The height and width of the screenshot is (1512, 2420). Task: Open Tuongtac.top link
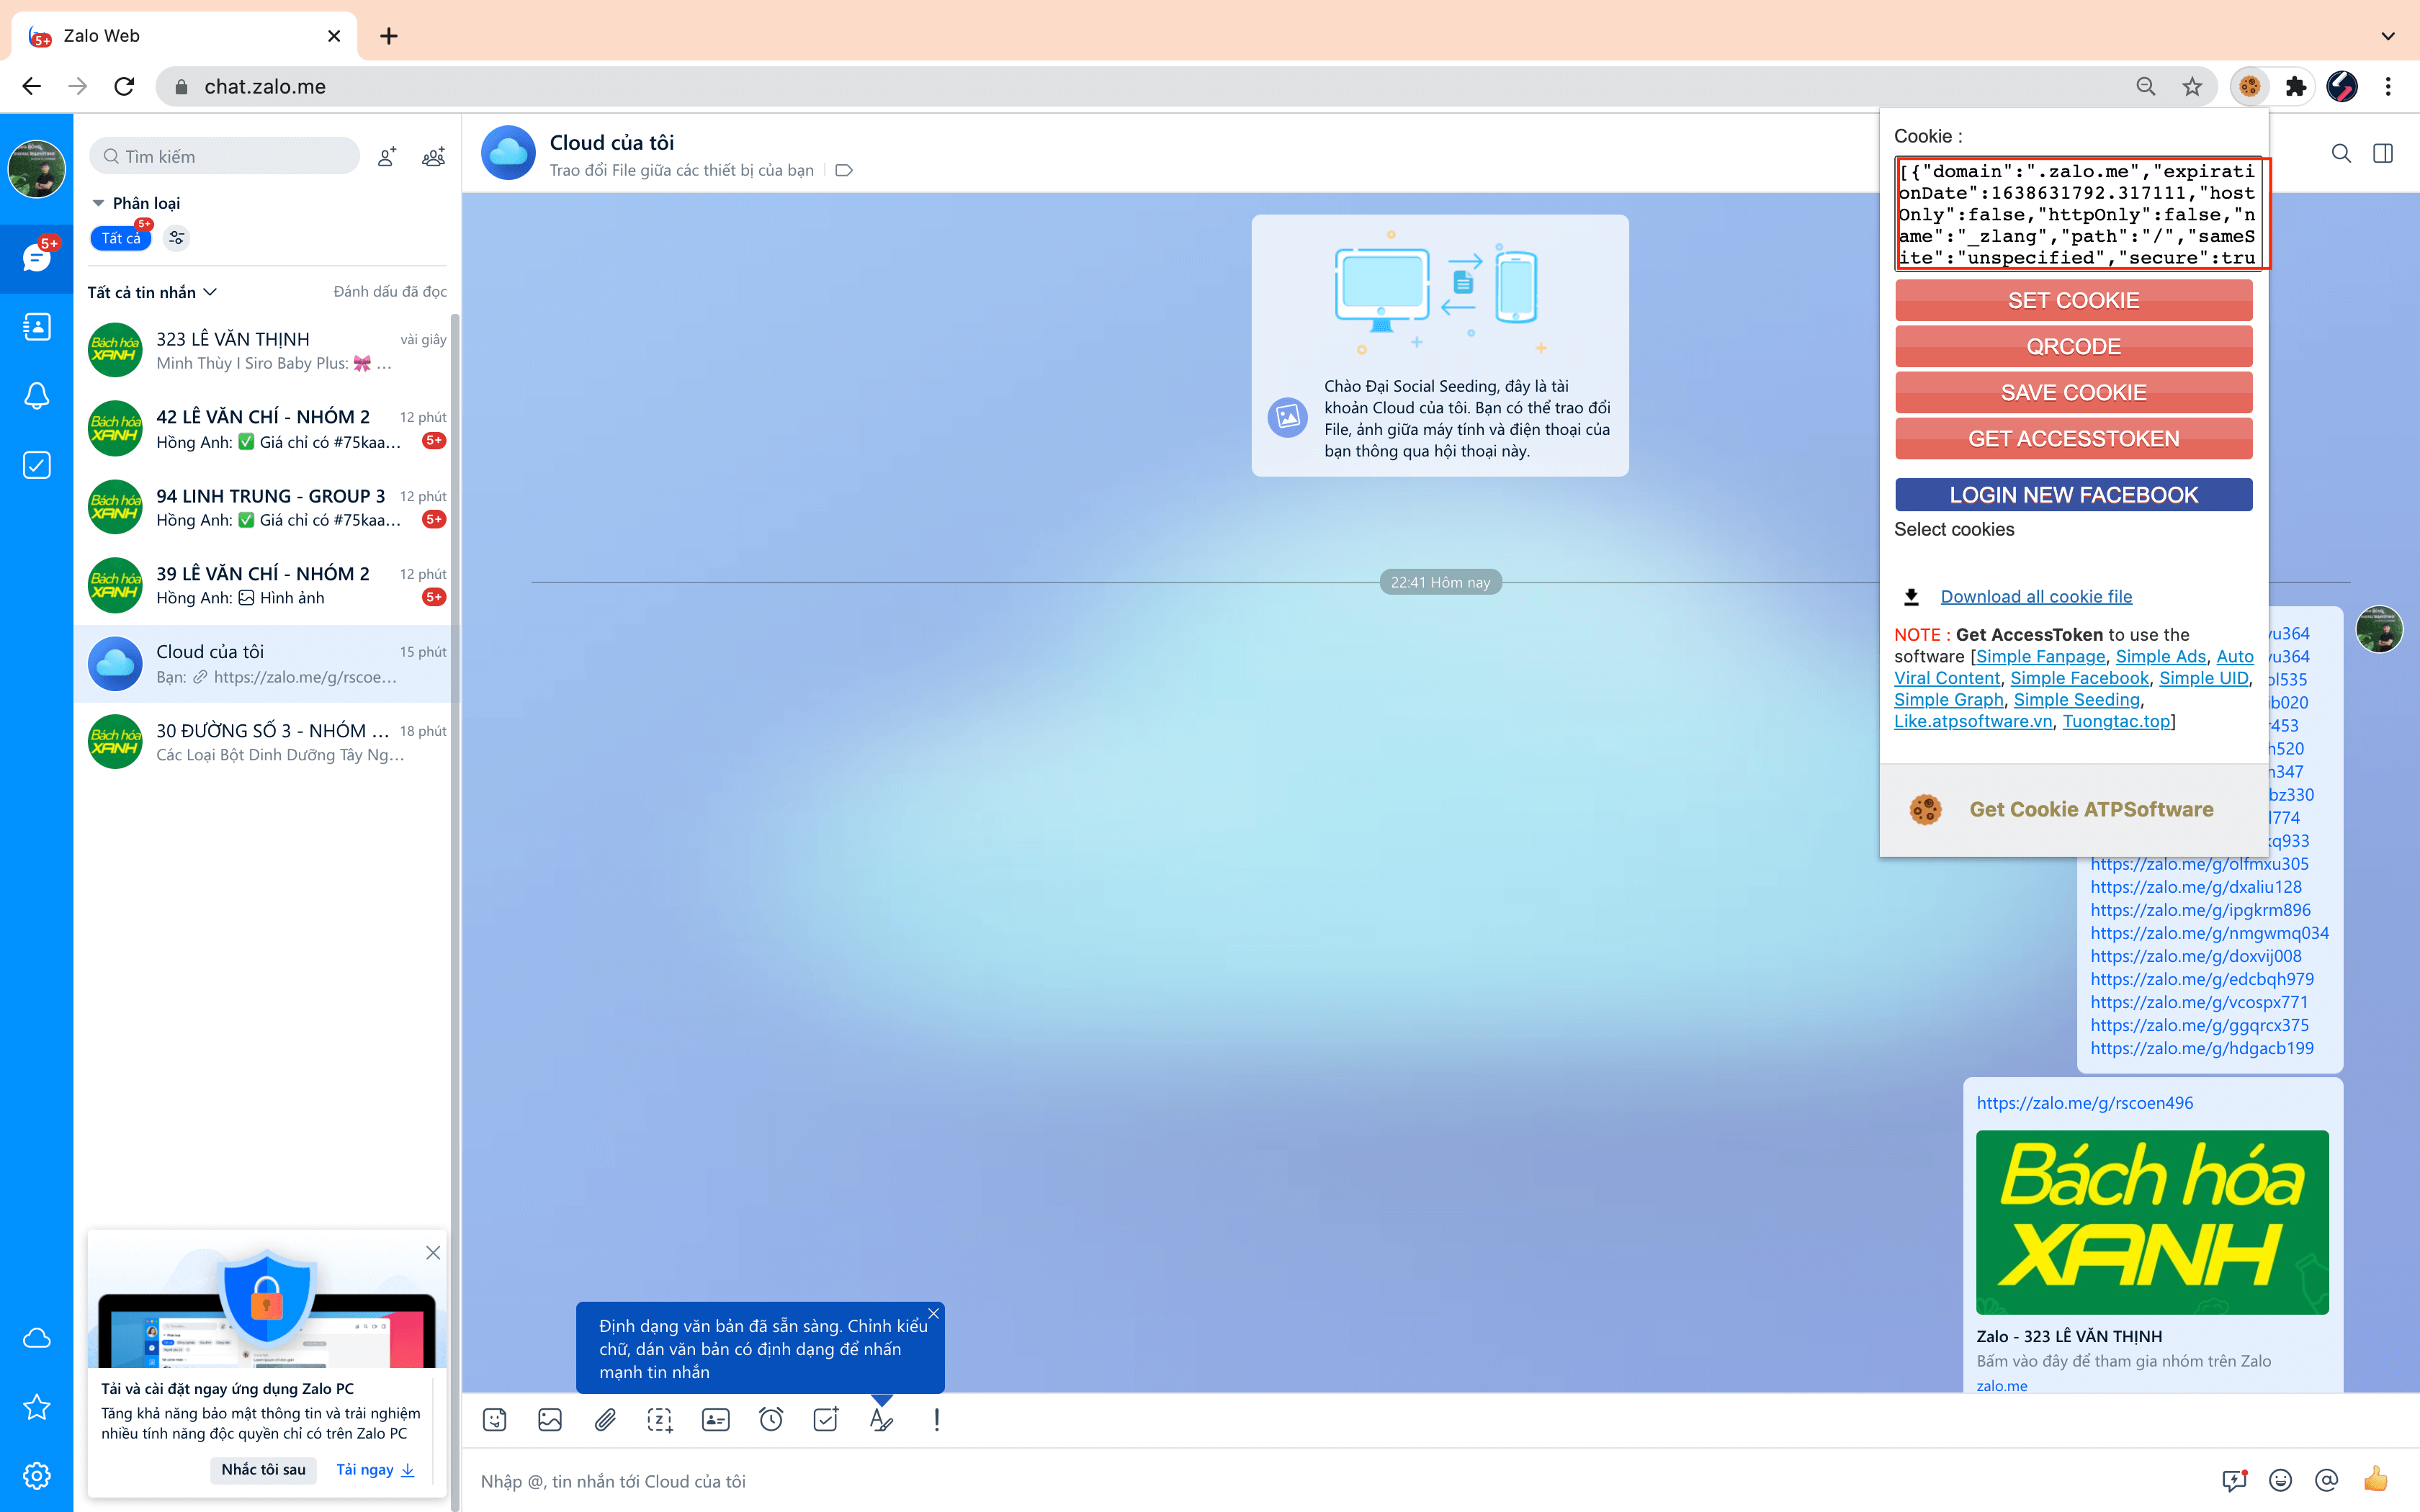[x=2116, y=721]
